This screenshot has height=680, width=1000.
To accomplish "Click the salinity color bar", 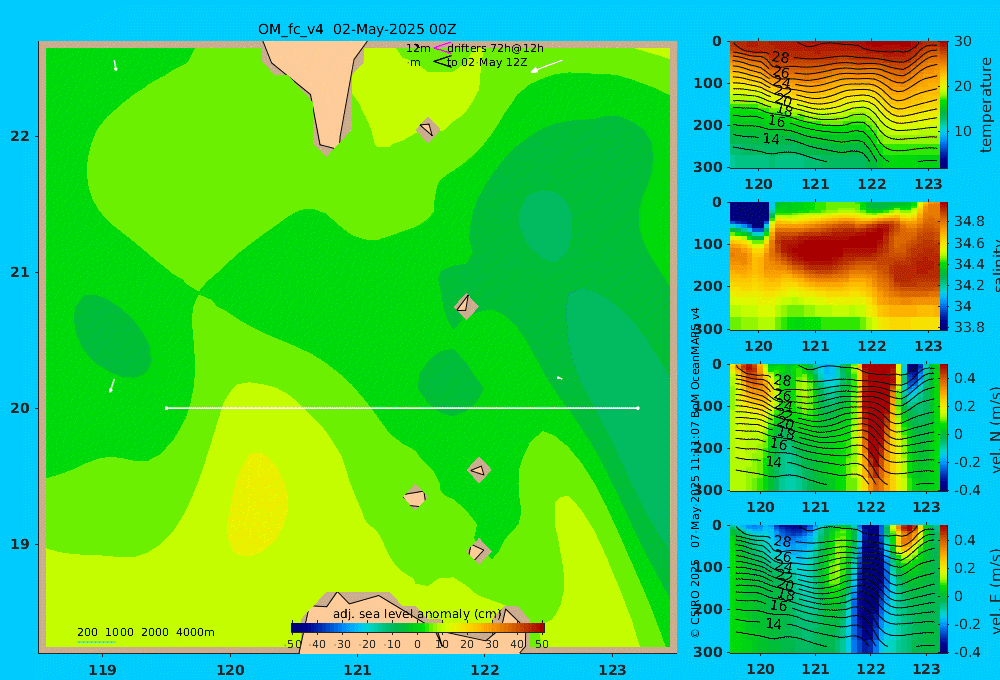I will (943, 266).
